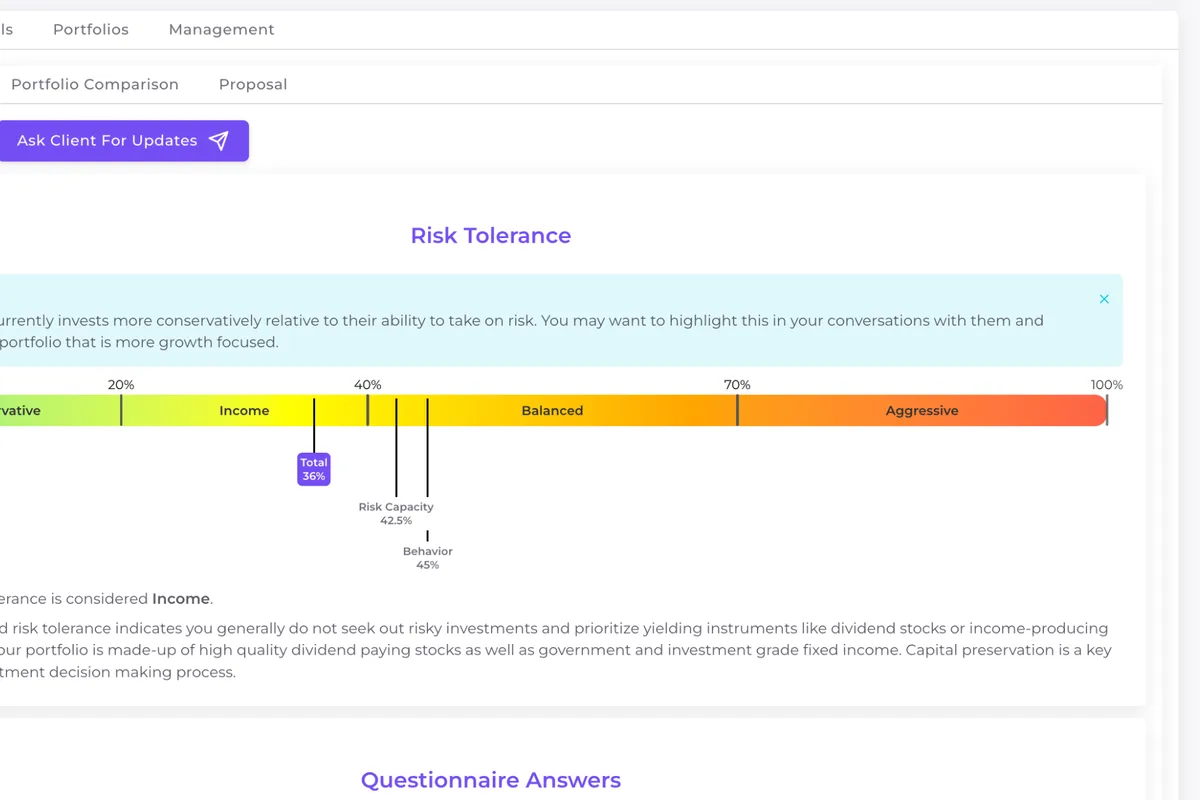The height and width of the screenshot is (800, 1200).
Task: Click the 40% tick label on the scale
Action: click(x=367, y=385)
